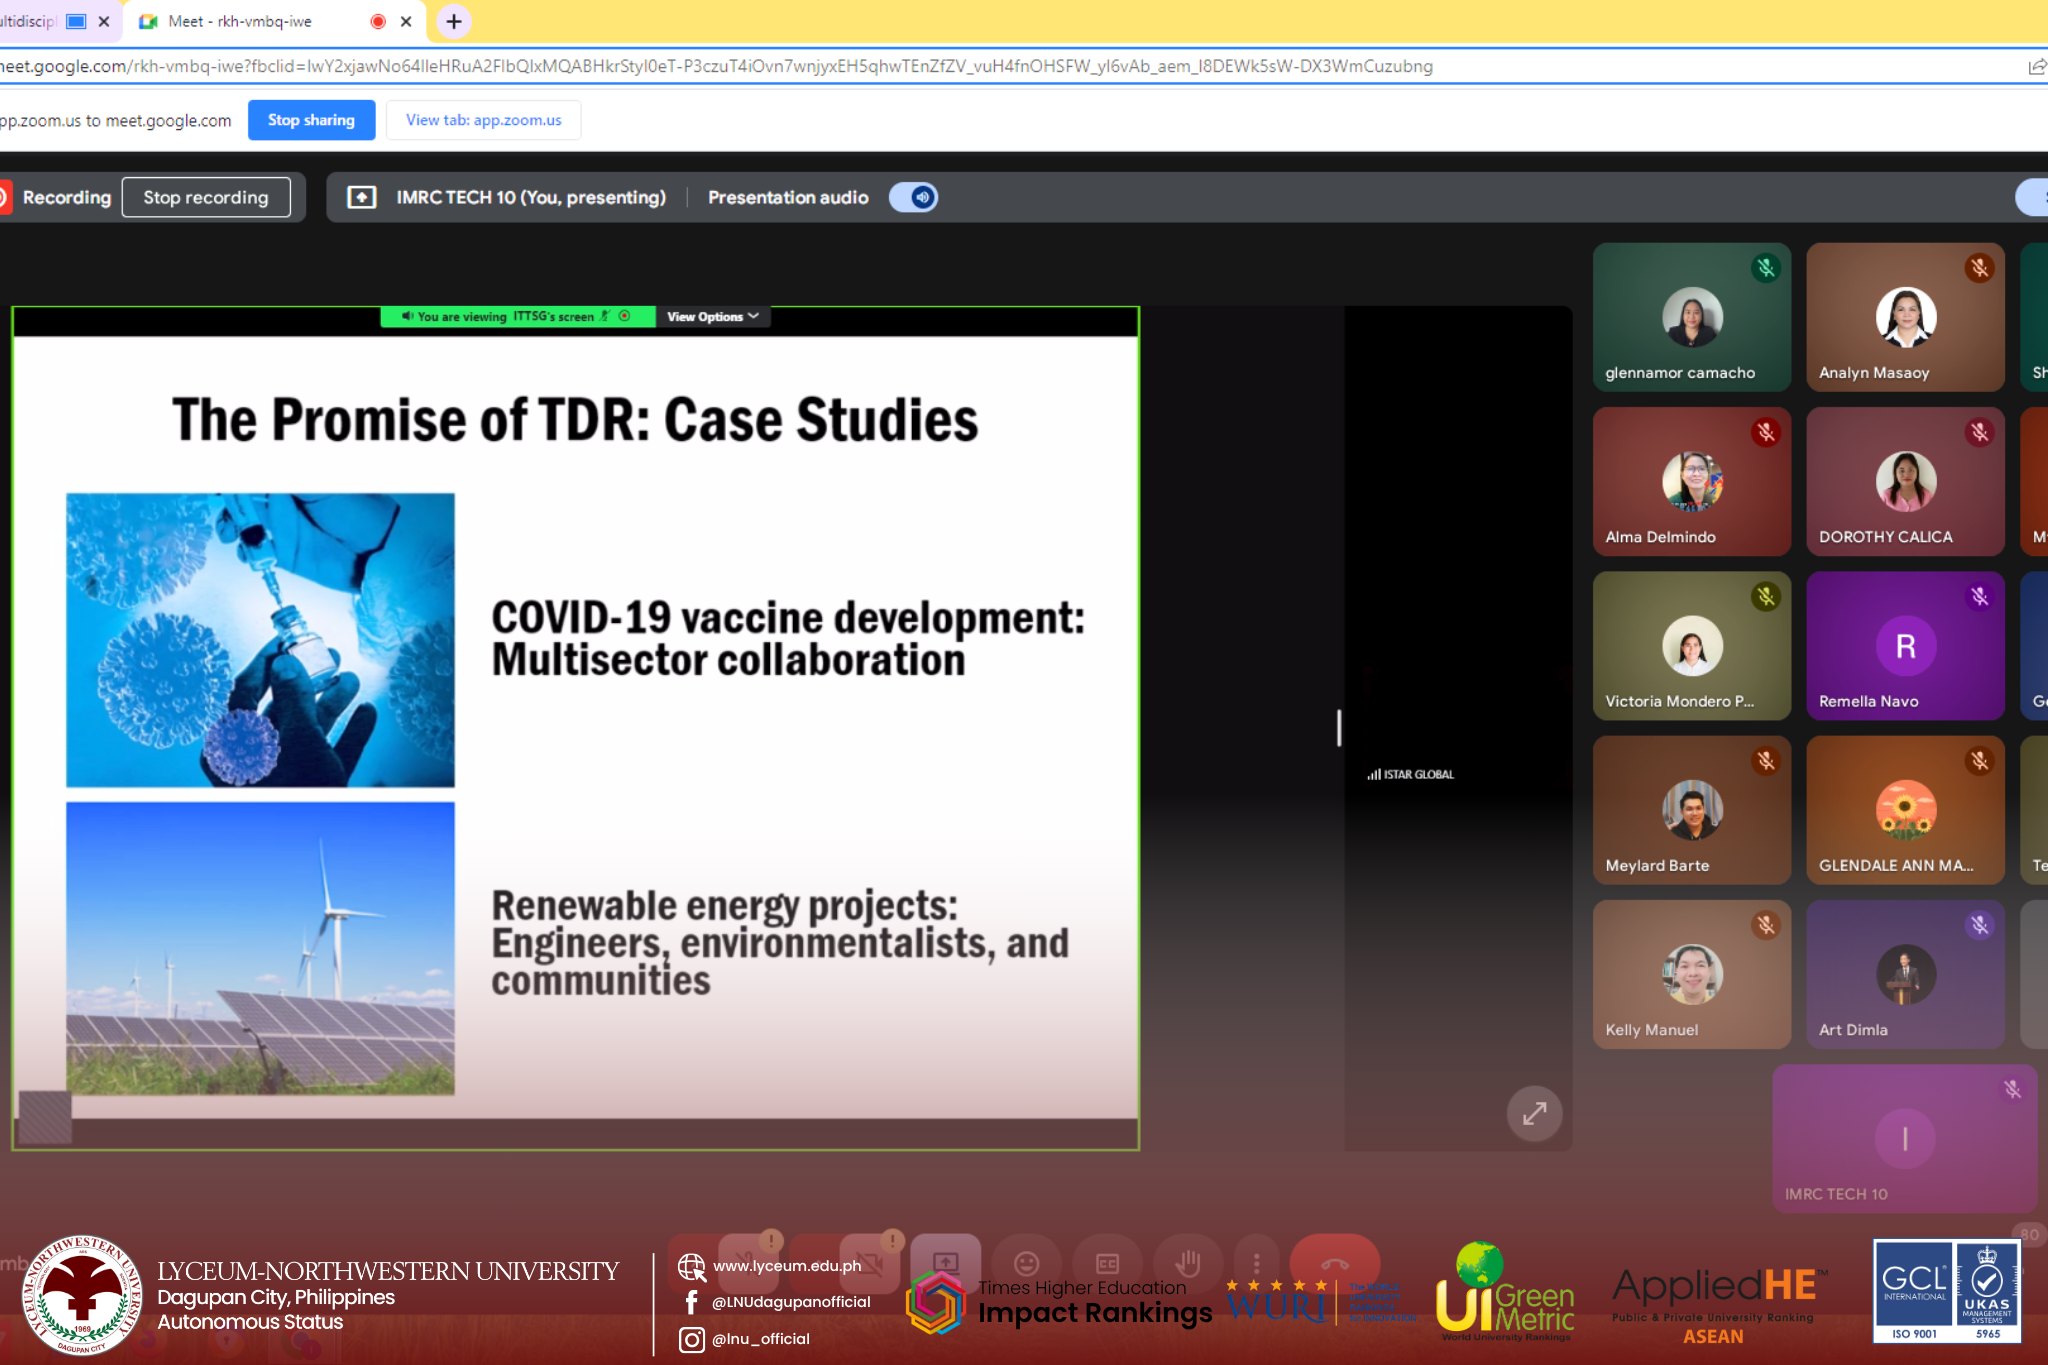Raise hand using the hand icon

[1188, 1263]
